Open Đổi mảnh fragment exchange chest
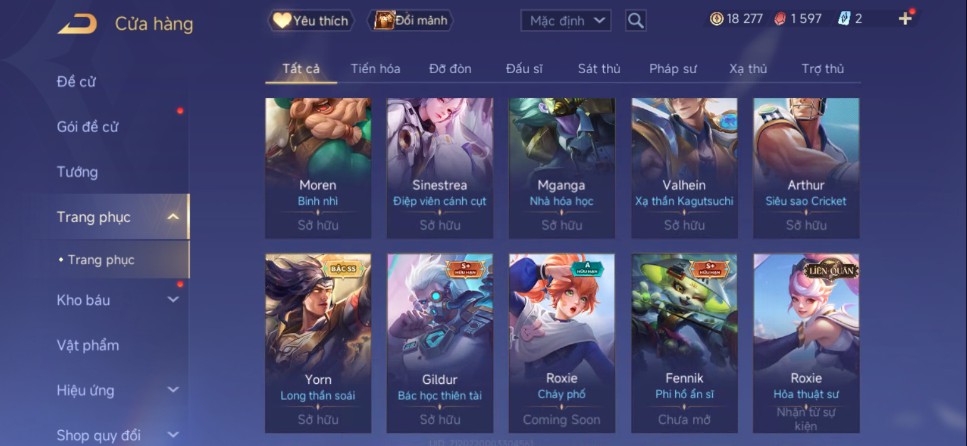This screenshot has height=446, width=967. [x=410, y=20]
